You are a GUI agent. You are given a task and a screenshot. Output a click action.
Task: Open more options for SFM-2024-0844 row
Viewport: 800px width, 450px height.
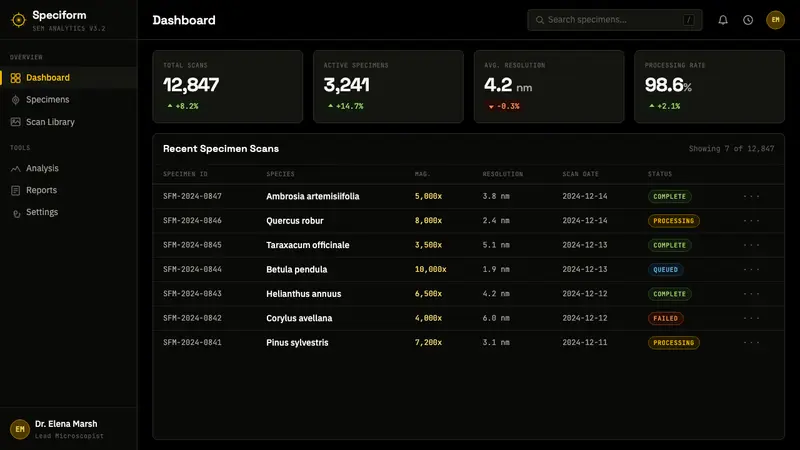(x=751, y=269)
